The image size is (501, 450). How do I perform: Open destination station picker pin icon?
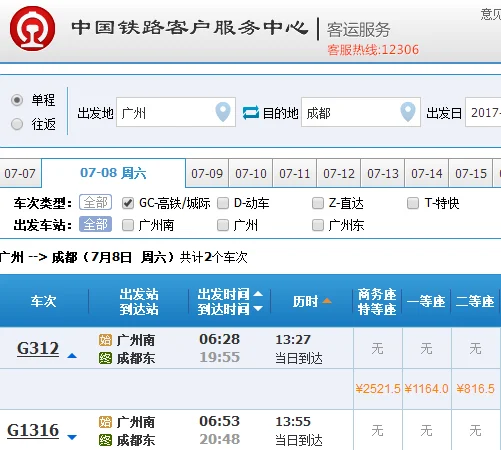408,112
